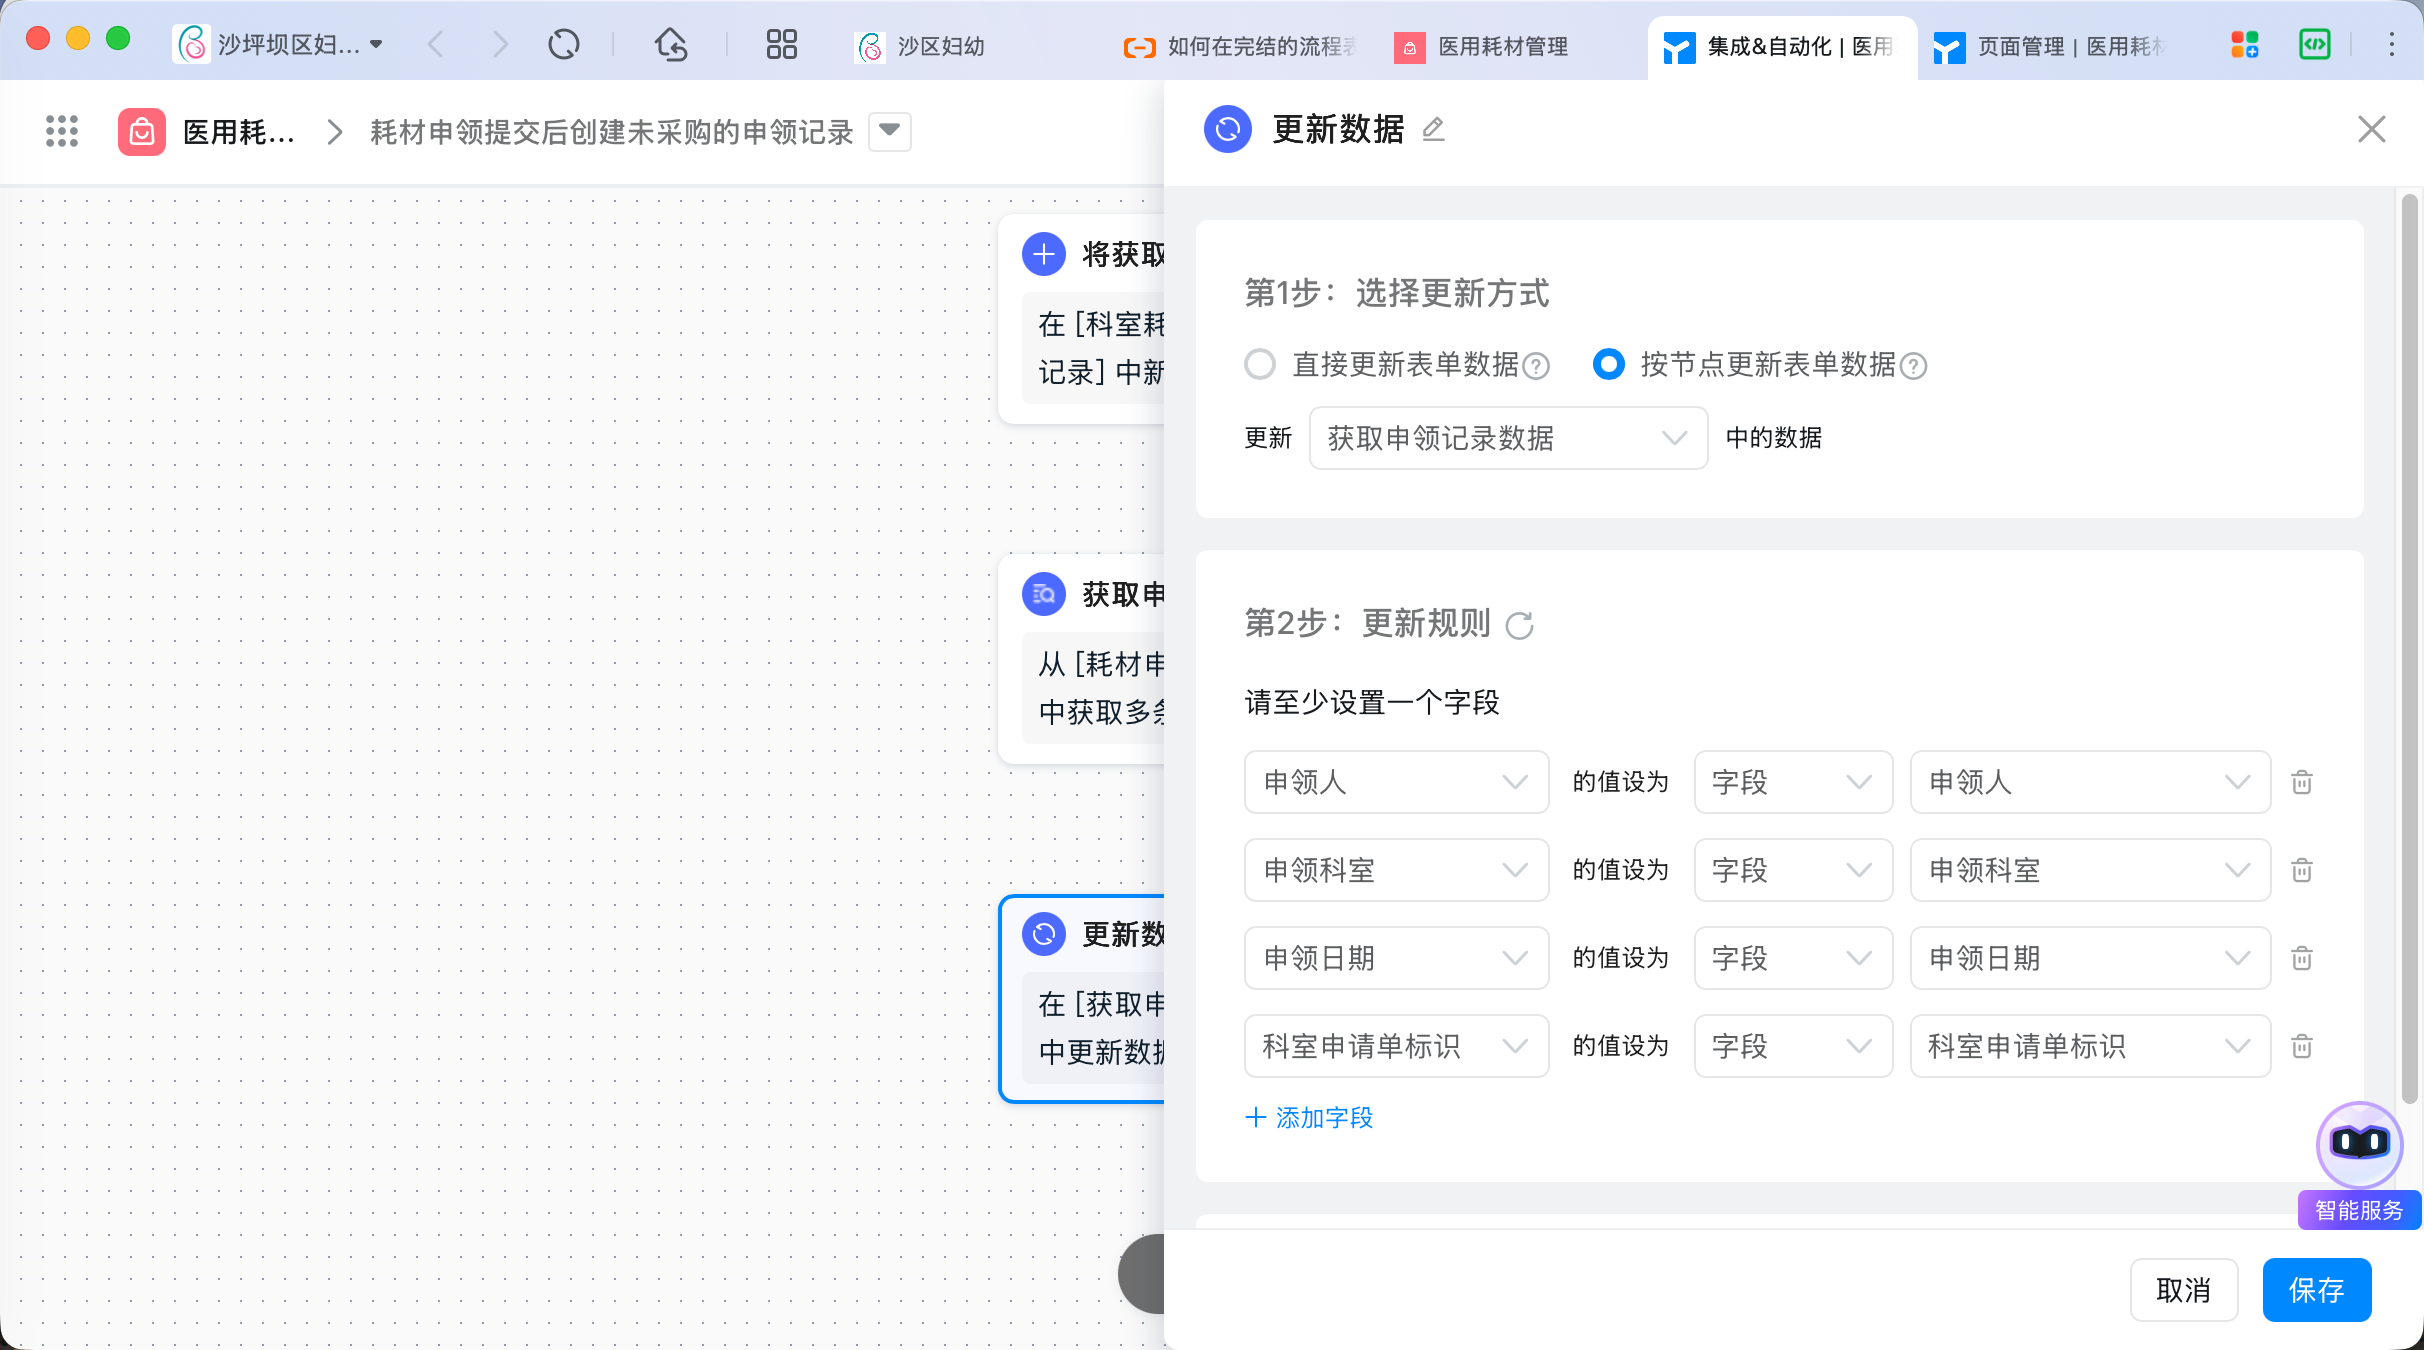Image resolution: width=2424 pixels, height=1350 pixels.
Task: Click refresh icon next to 更新规则
Action: [x=1519, y=625]
